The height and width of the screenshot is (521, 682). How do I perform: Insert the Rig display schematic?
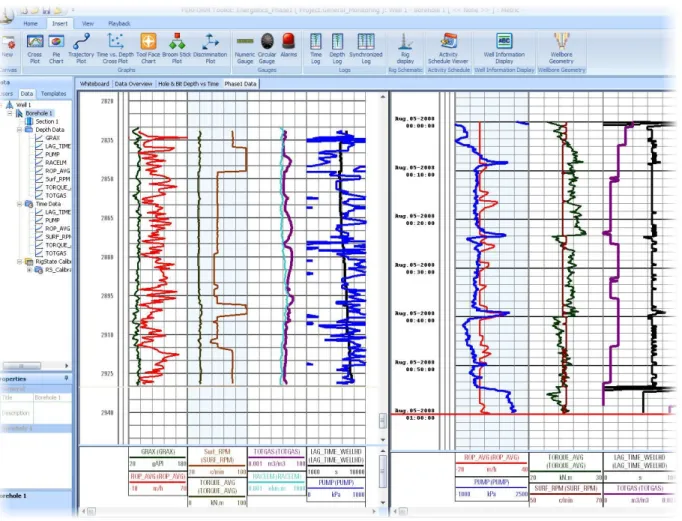point(405,48)
